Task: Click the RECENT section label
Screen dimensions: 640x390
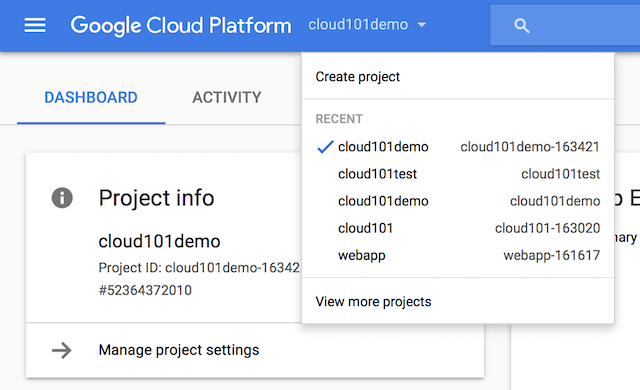Action: (339, 119)
